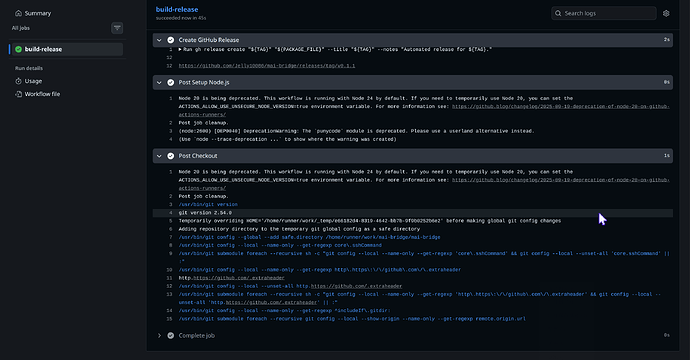Click the filter jobs icon button
The height and width of the screenshot is (360, 690).
[x=117, y=28]
